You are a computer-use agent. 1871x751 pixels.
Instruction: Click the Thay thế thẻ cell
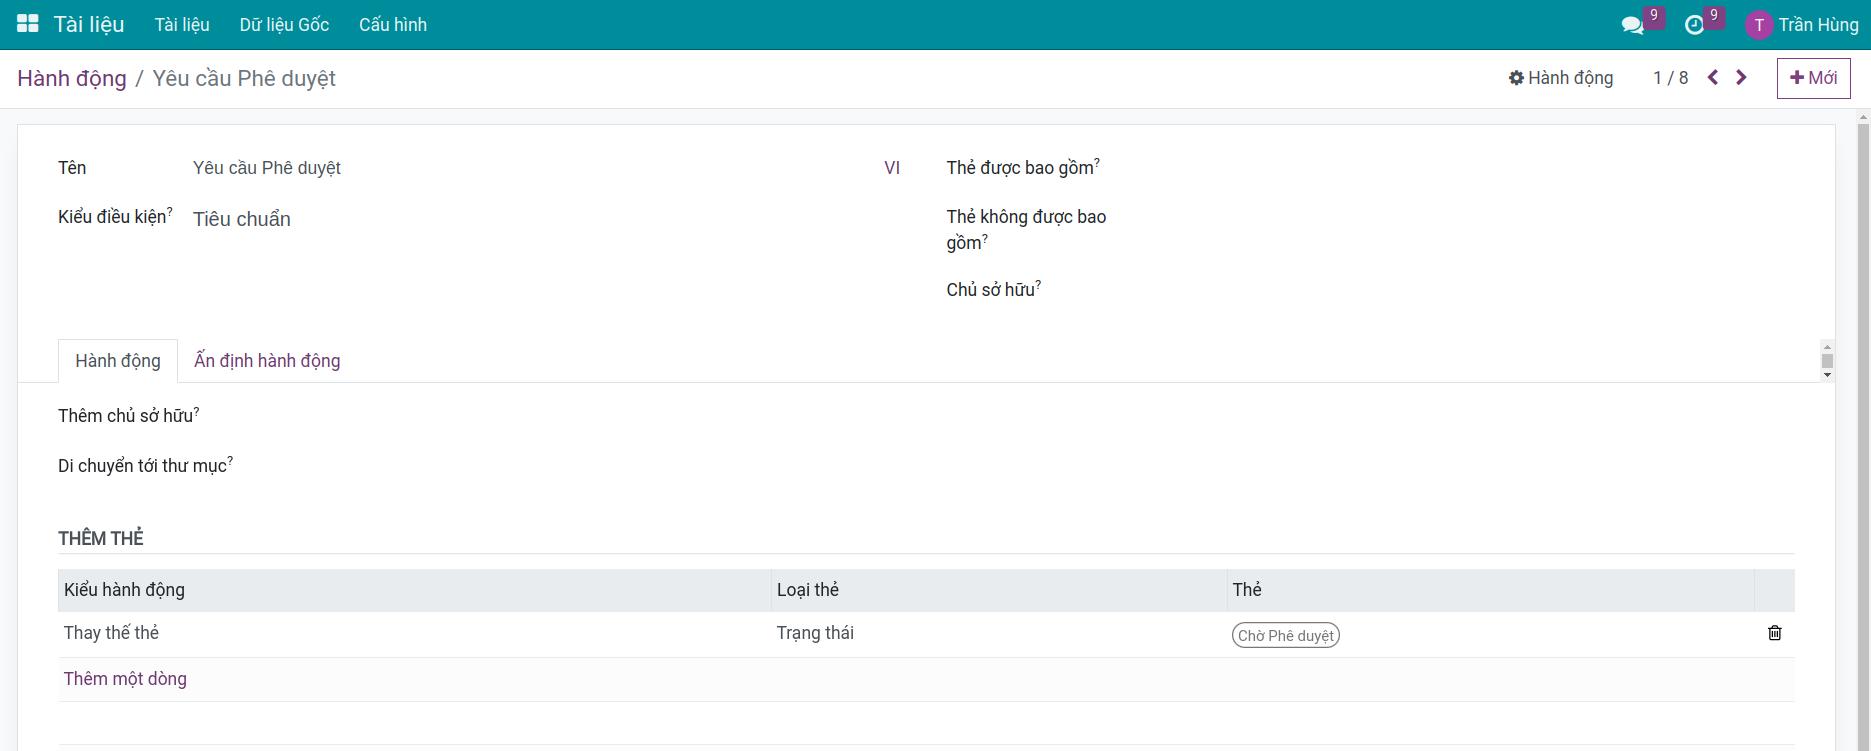click(414, 633)
